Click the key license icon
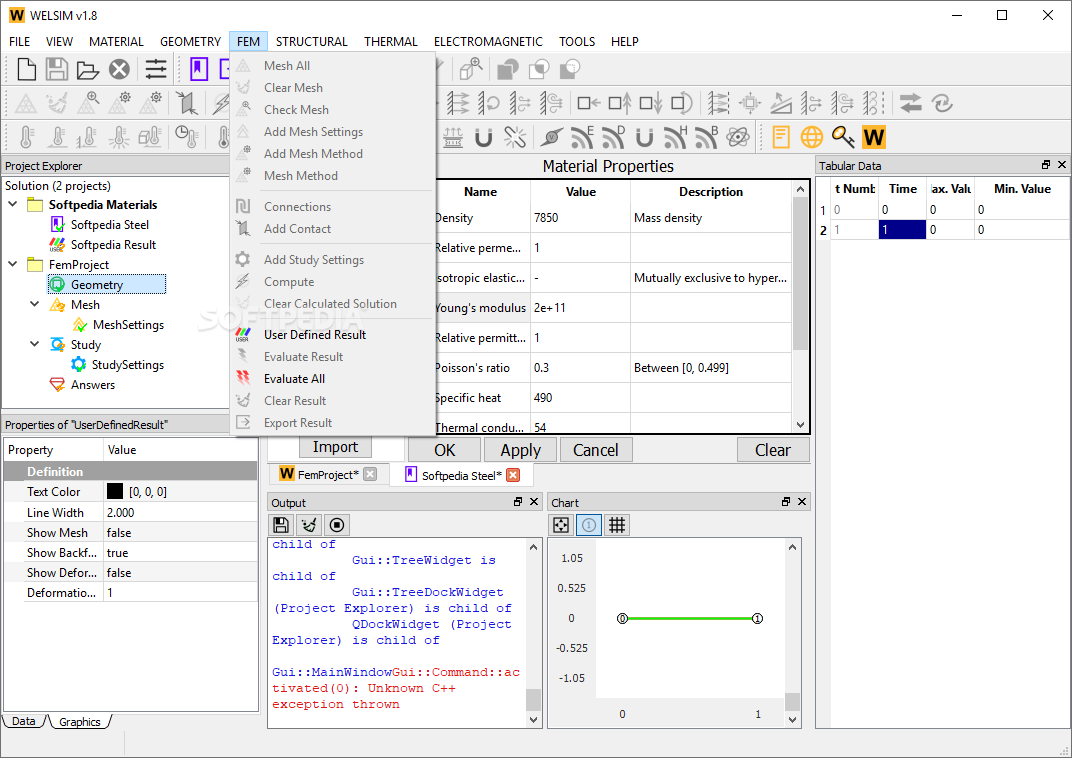The height and width of the screenshot is (758, 1072). [843, 137]
